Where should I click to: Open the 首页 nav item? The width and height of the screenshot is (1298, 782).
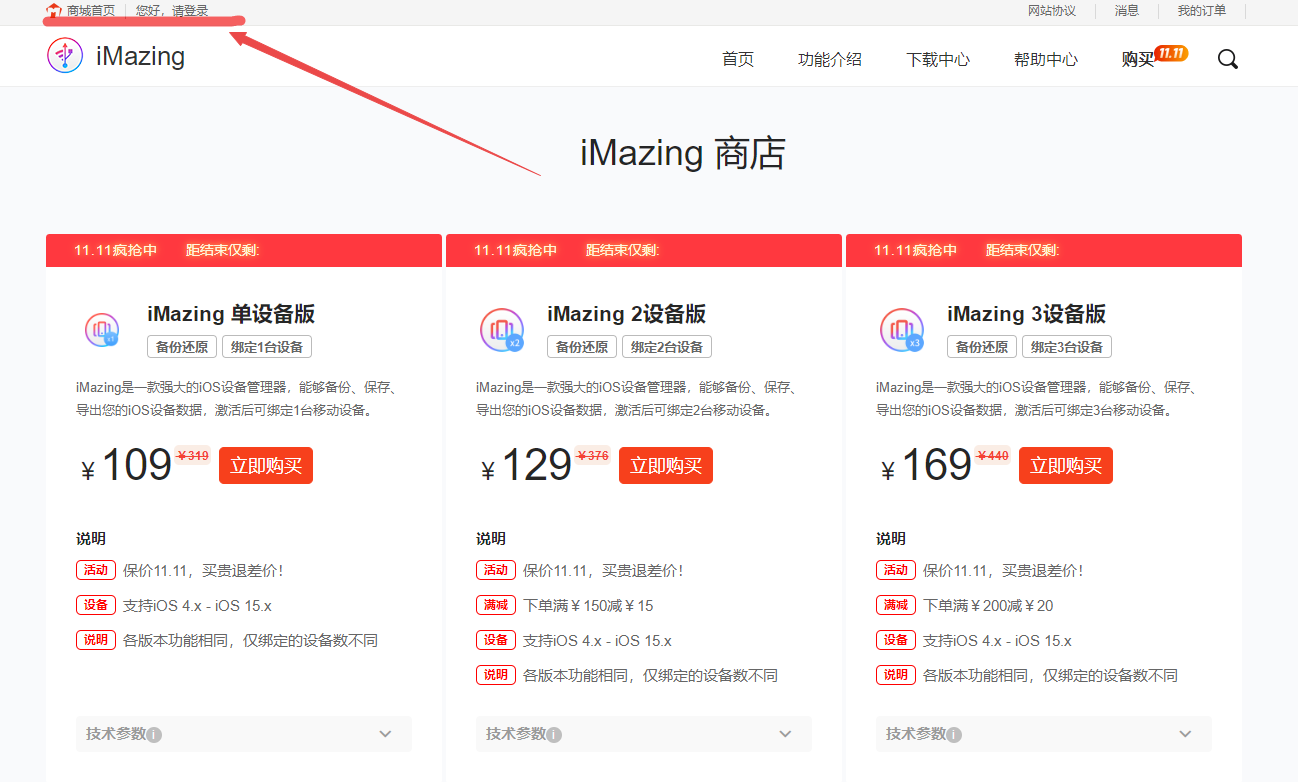738,59
